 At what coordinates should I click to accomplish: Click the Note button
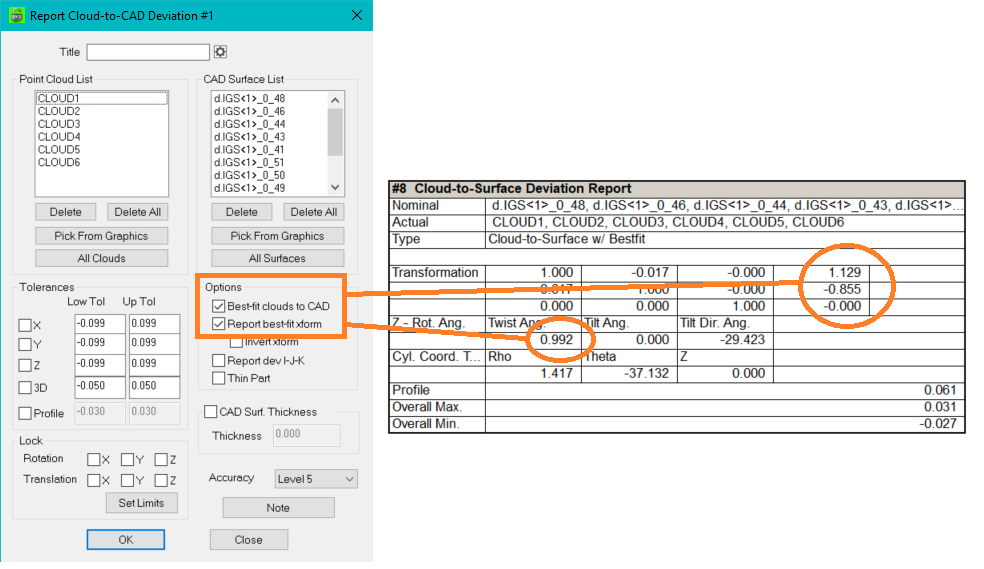tap(278, 507)
